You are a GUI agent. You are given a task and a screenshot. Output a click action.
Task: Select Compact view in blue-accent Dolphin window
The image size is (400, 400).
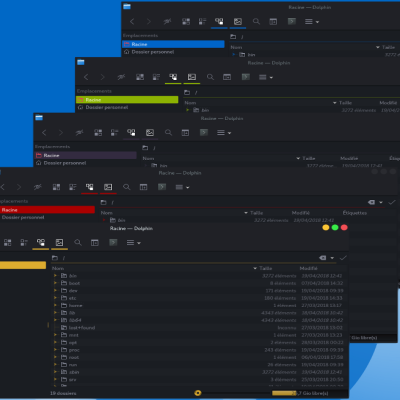coord(202,22)
